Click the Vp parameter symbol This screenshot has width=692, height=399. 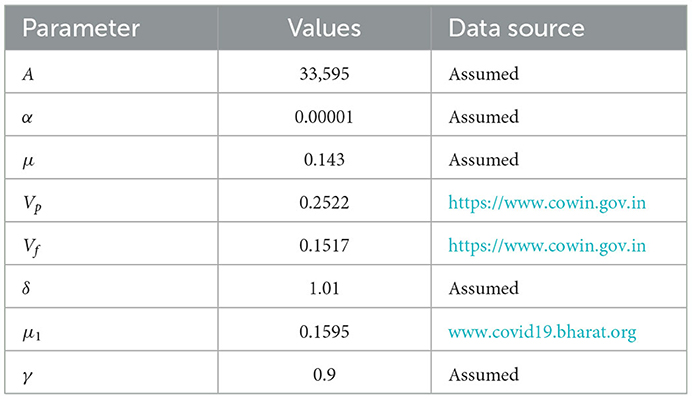(x=32, y=204)
